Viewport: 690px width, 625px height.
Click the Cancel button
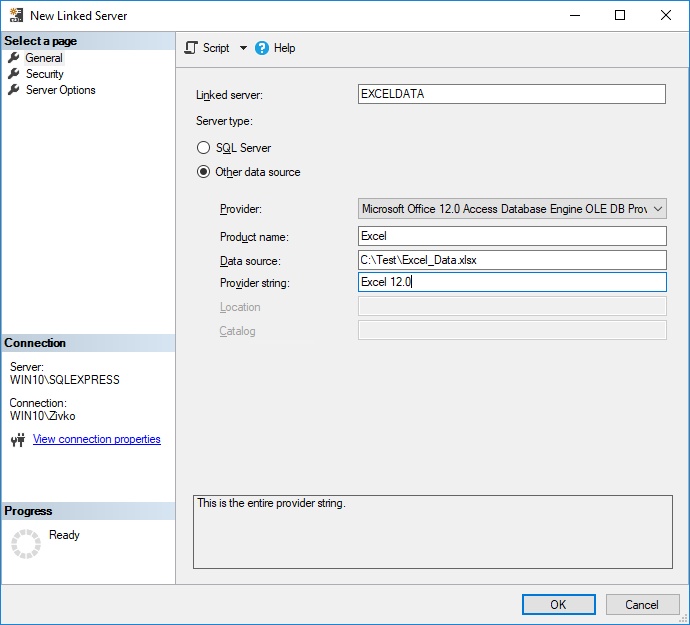pyautogui.click(x=642, y=604)
